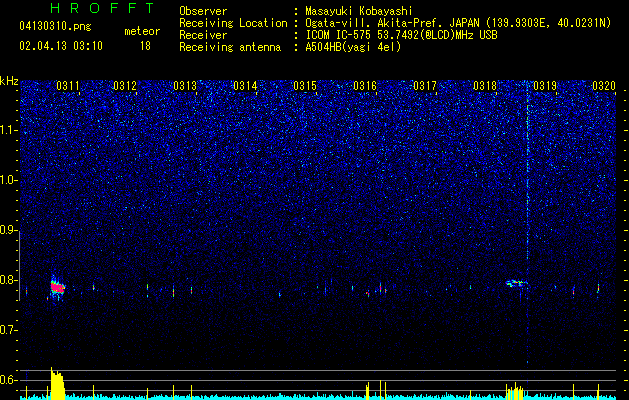Click the yellow intensity spikes cluster near 0316

click(376, 390)
